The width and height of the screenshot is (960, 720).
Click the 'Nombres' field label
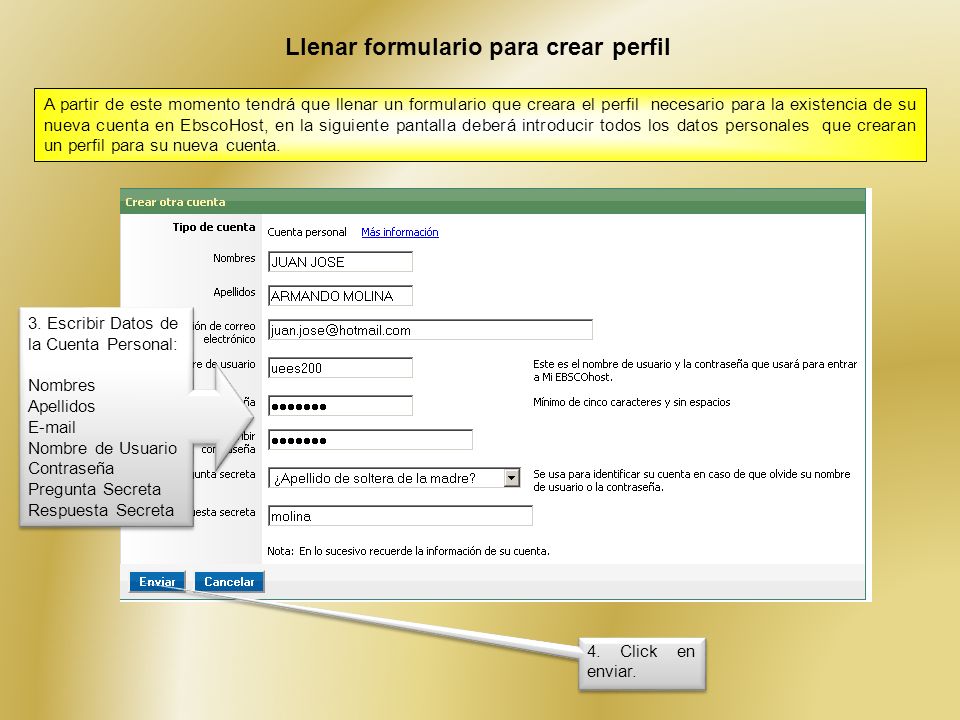234,258
